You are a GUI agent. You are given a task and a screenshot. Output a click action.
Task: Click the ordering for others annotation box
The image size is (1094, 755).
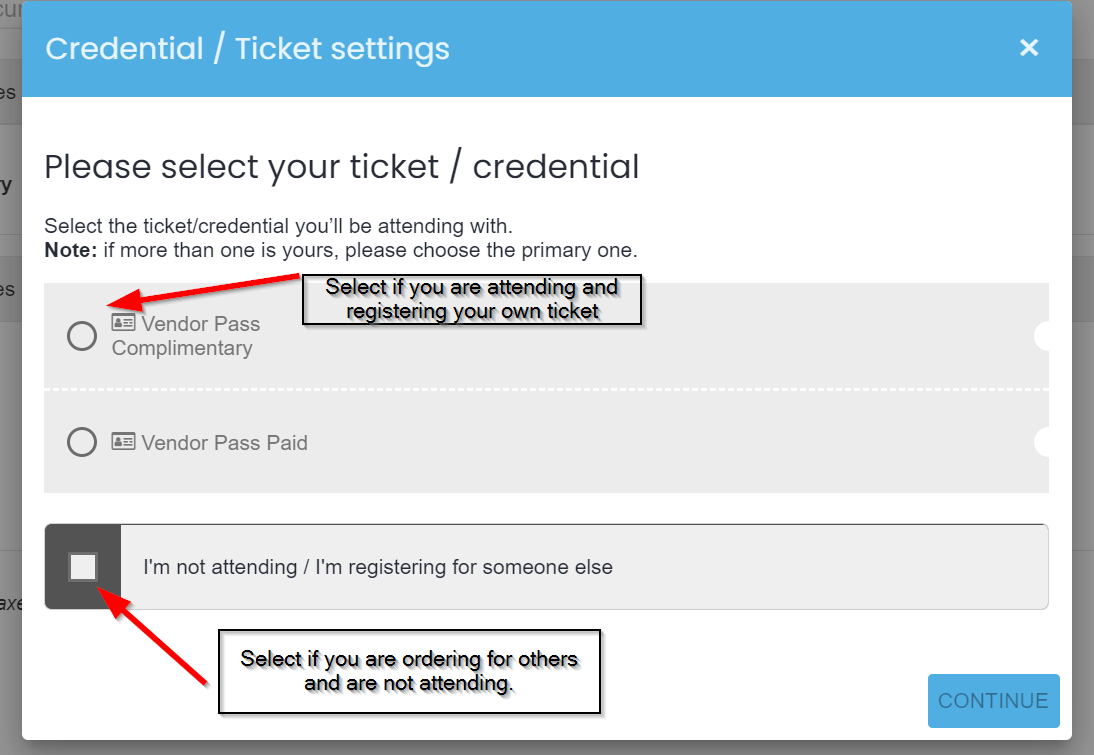click(x=409, y=671)
